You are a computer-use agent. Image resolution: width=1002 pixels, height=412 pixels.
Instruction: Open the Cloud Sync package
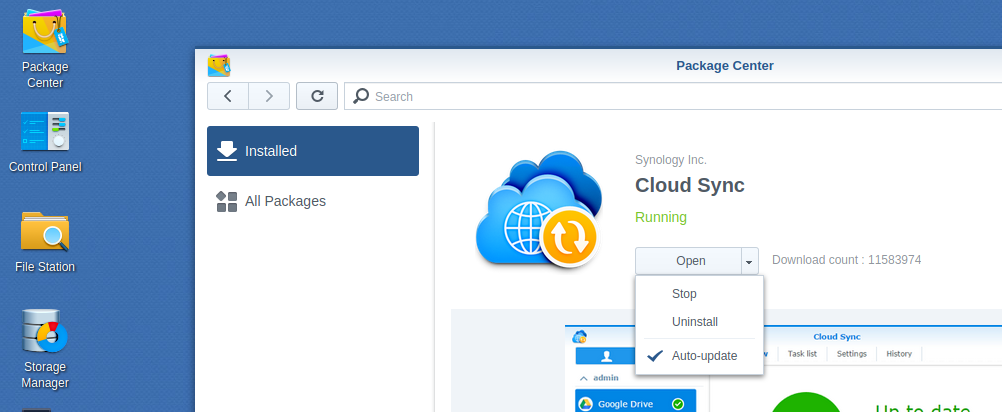coord(689,261)
